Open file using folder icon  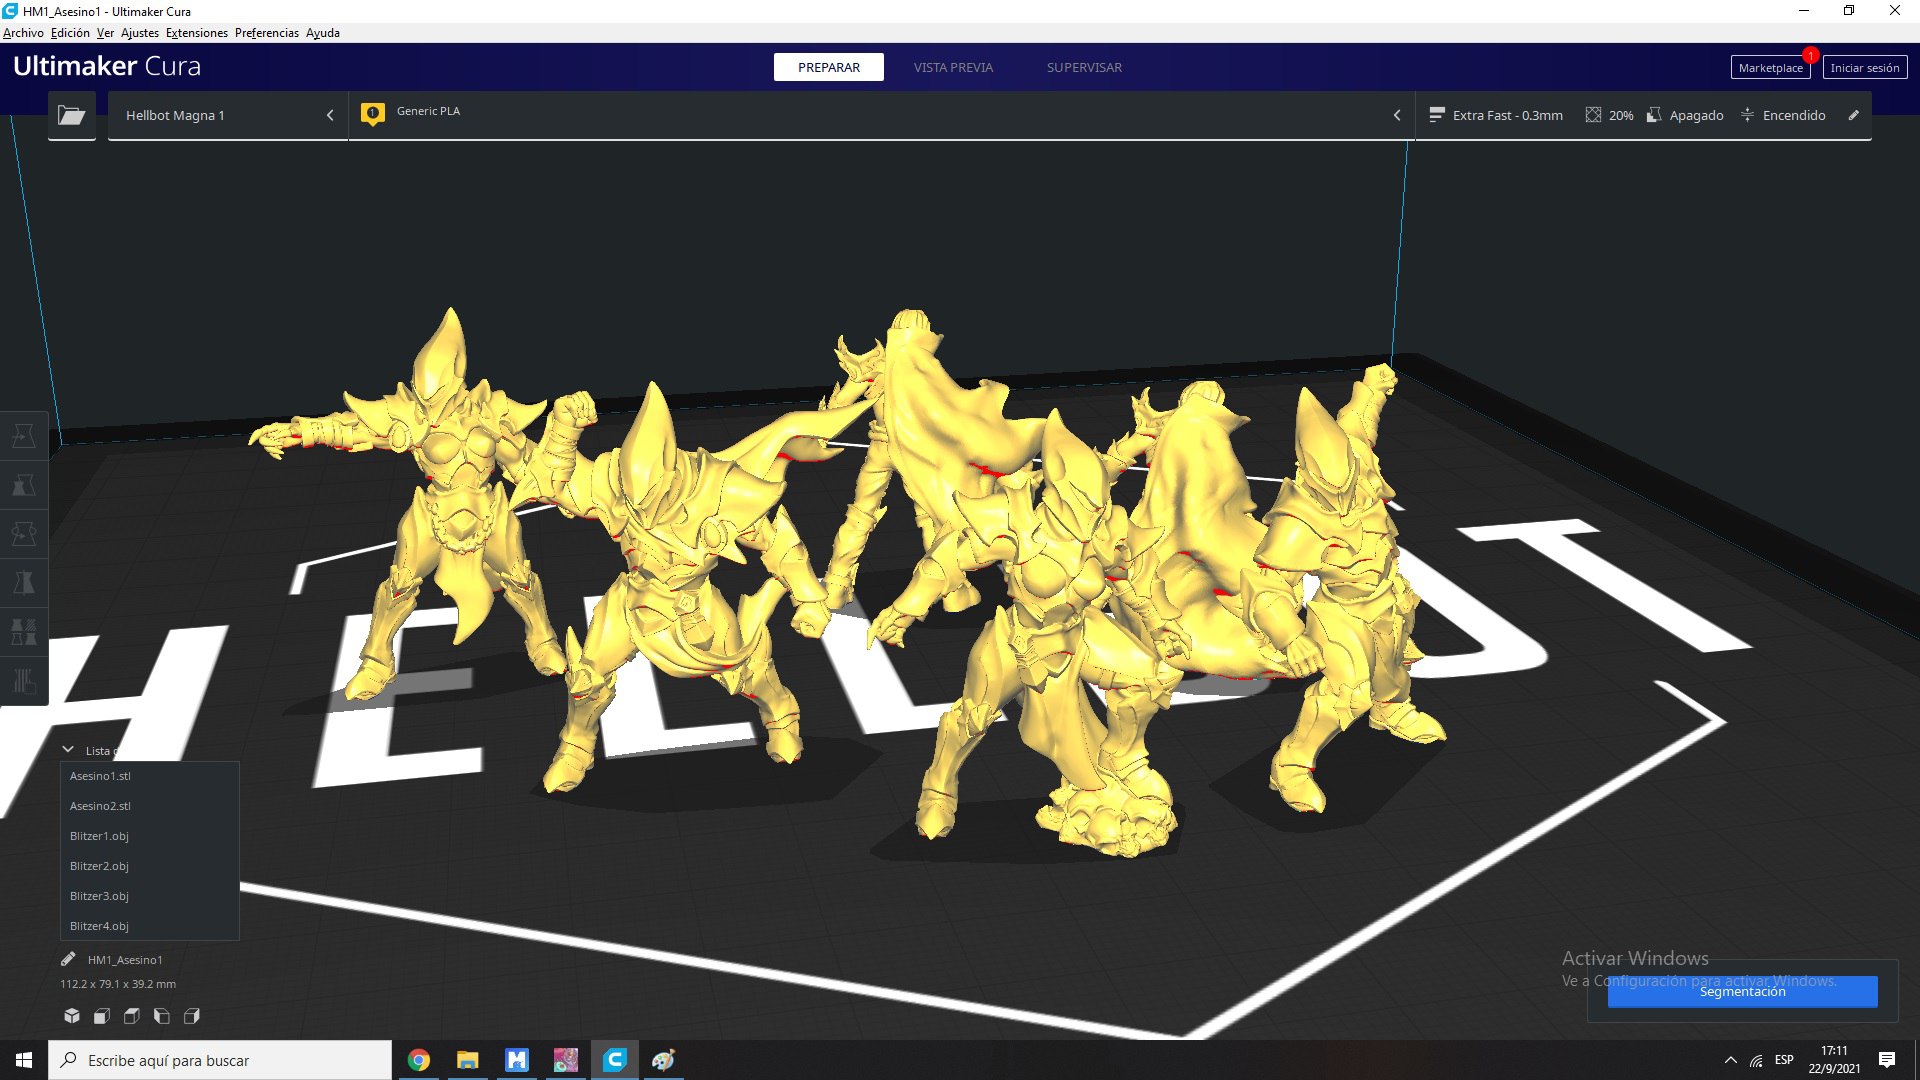pyautogui.click(x=71, y=115)
